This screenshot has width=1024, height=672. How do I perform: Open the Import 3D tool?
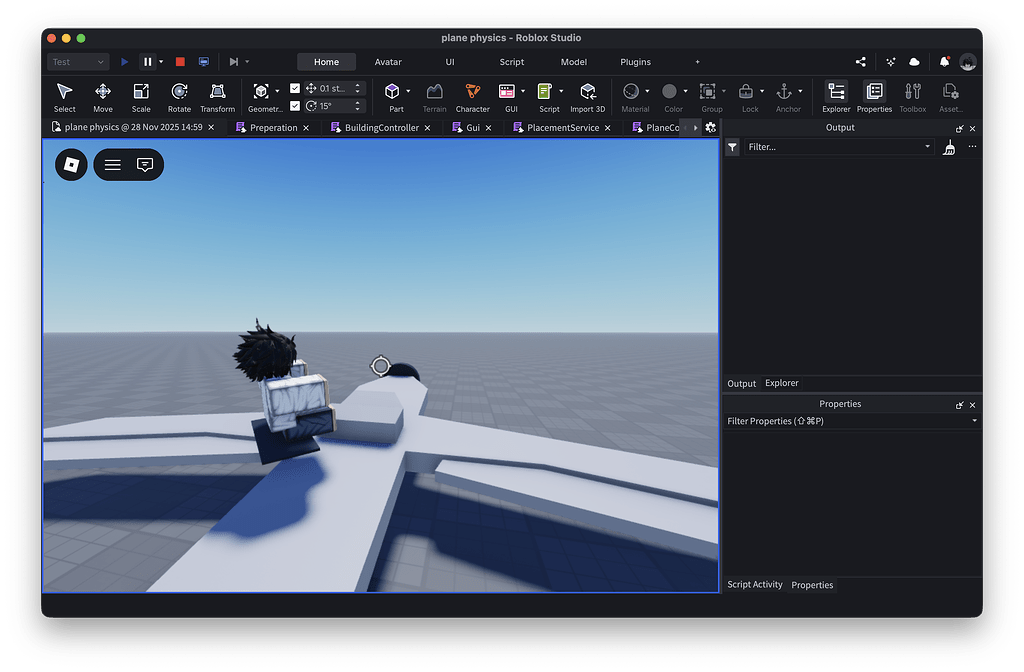pyautogui.click(x=588, y=92)
